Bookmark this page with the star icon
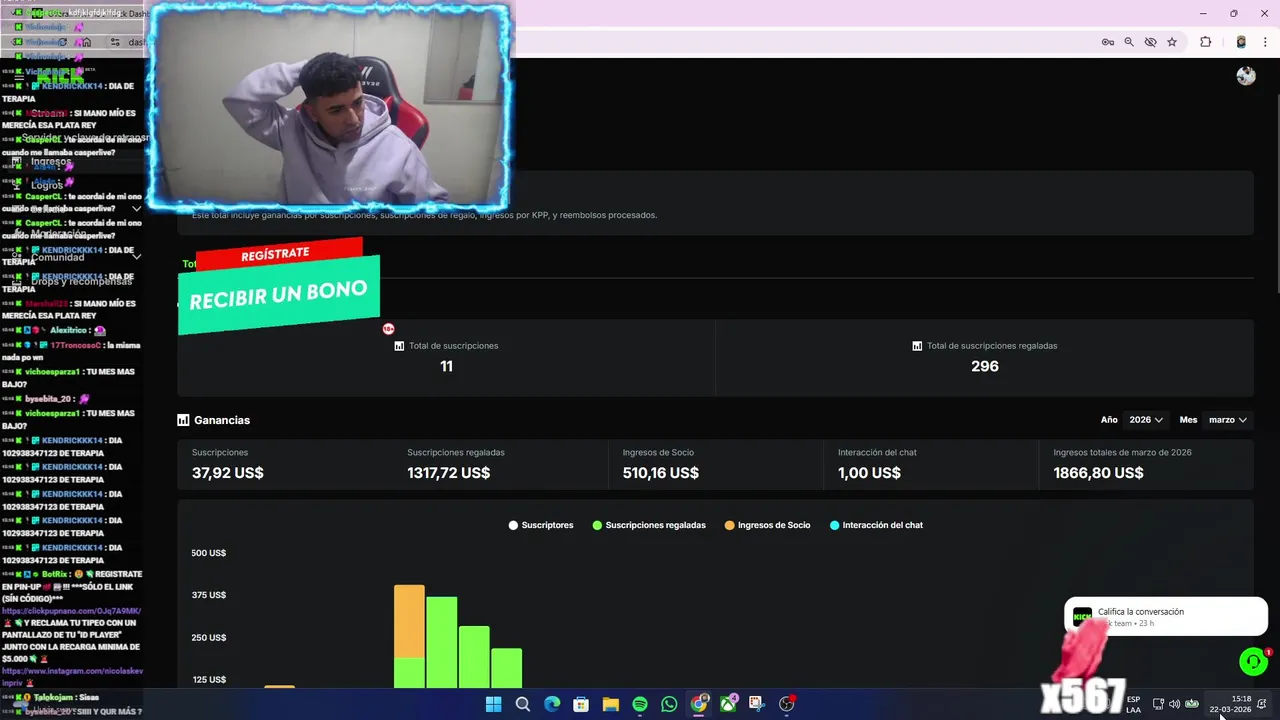This screenshot has height=720, width=1280. pyautogui.click(x=1172, y=42)
